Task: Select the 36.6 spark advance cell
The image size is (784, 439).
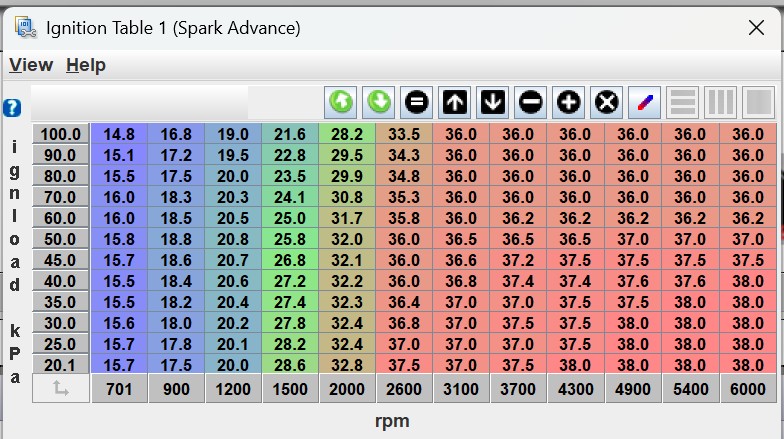Action: pos(461,260)
